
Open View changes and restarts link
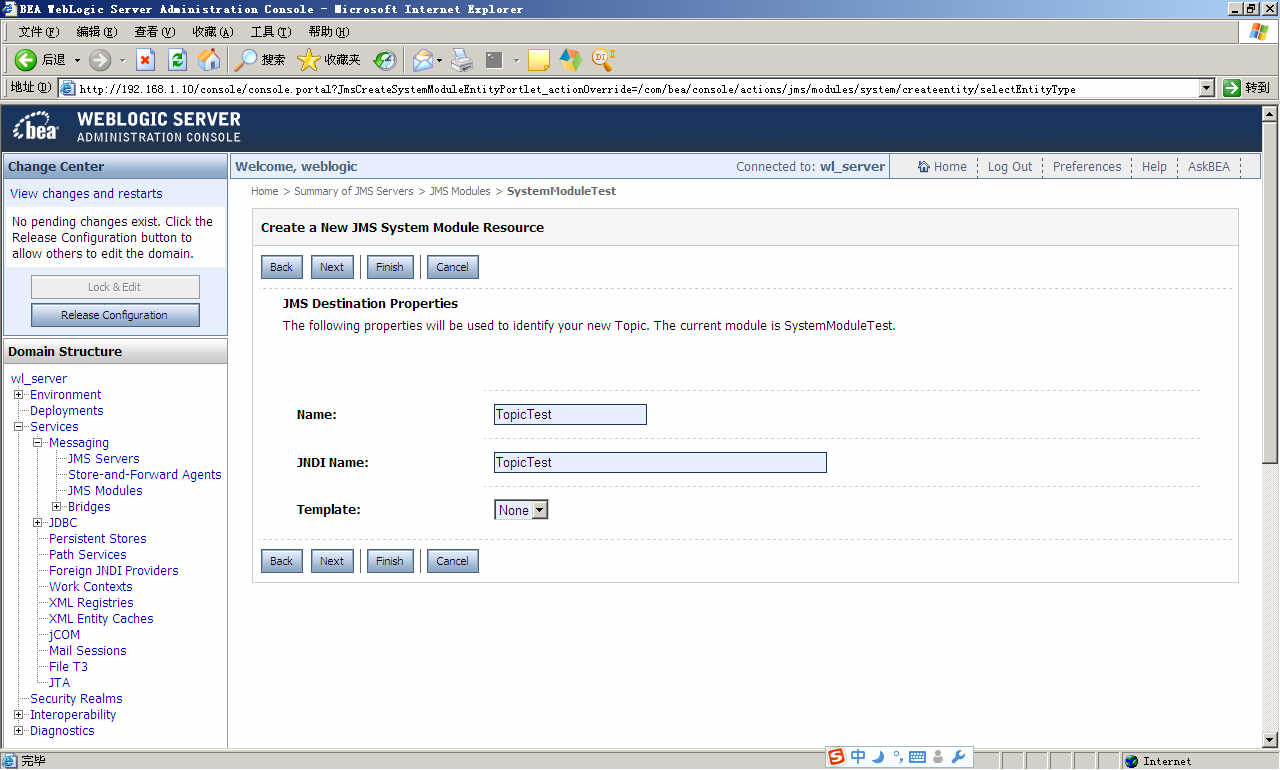click(86, 193)
